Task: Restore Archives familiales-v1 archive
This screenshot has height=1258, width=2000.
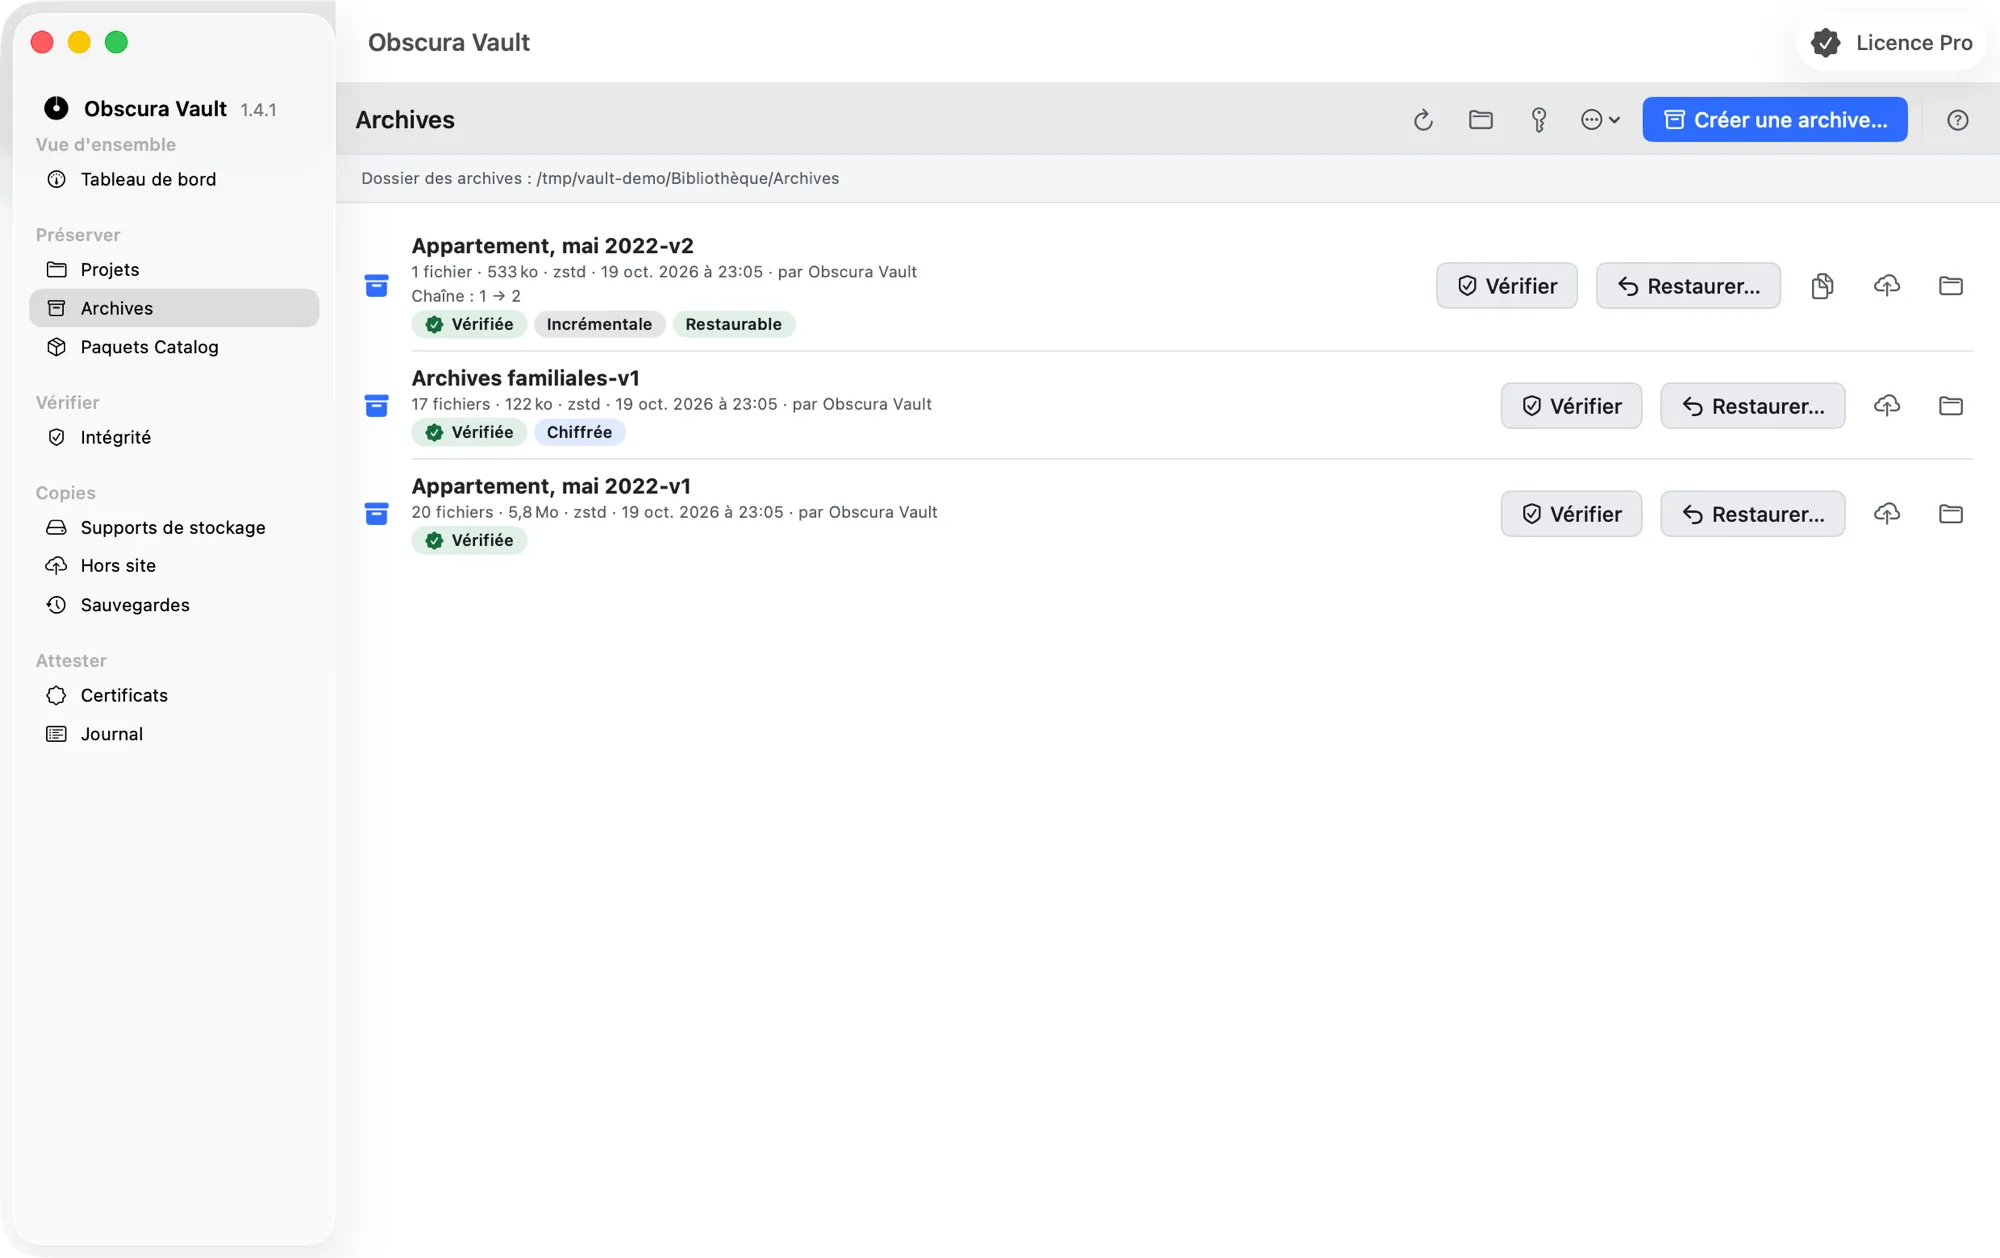Action: click(1753, 406)
